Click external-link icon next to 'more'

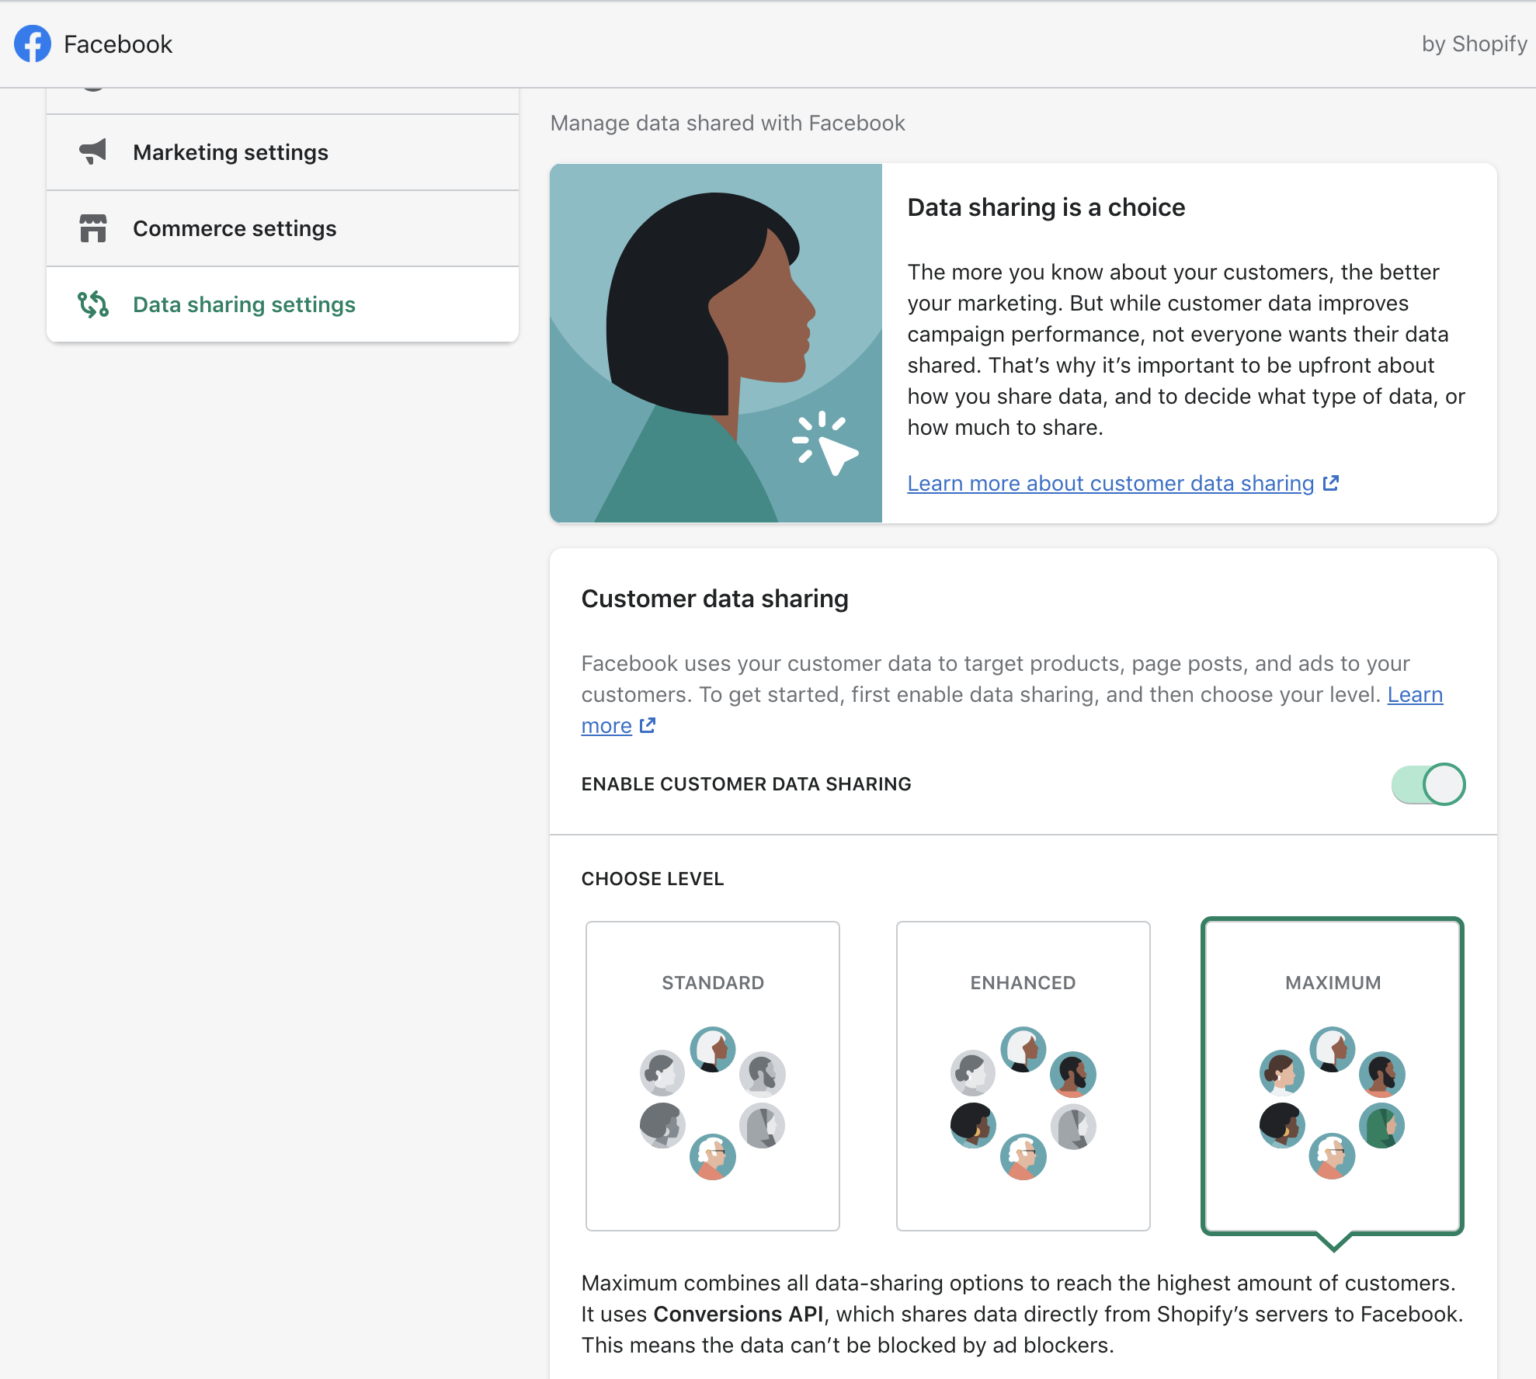pos(647,725)
